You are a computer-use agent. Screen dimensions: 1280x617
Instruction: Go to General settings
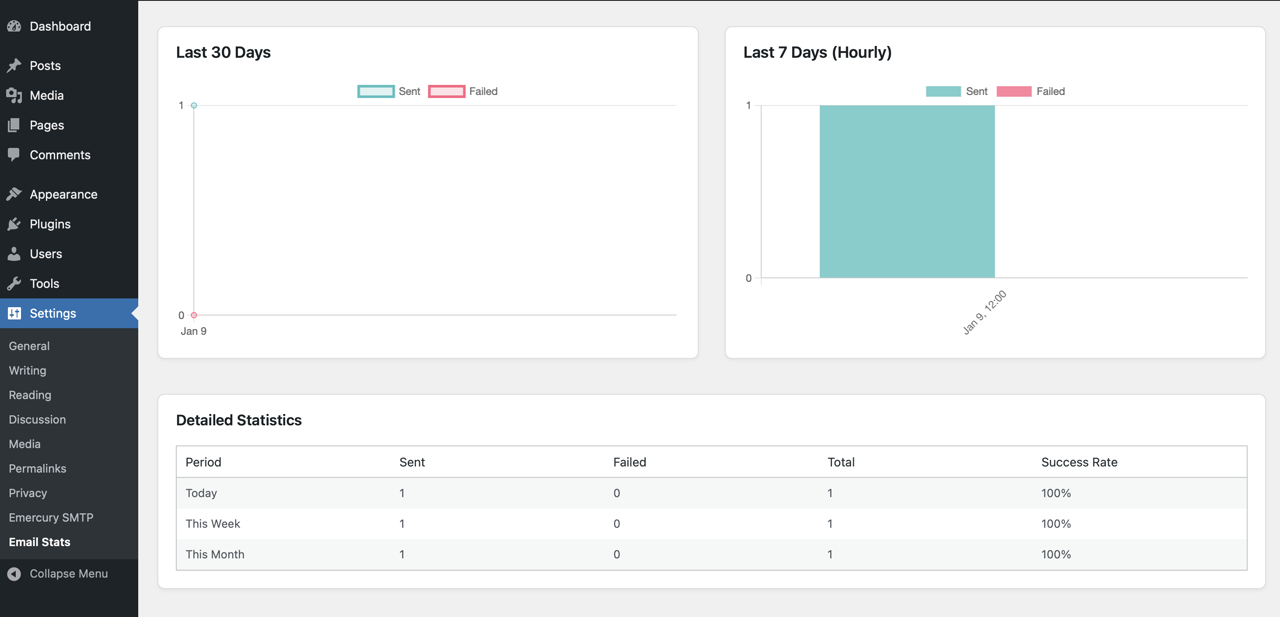point(29,345)
